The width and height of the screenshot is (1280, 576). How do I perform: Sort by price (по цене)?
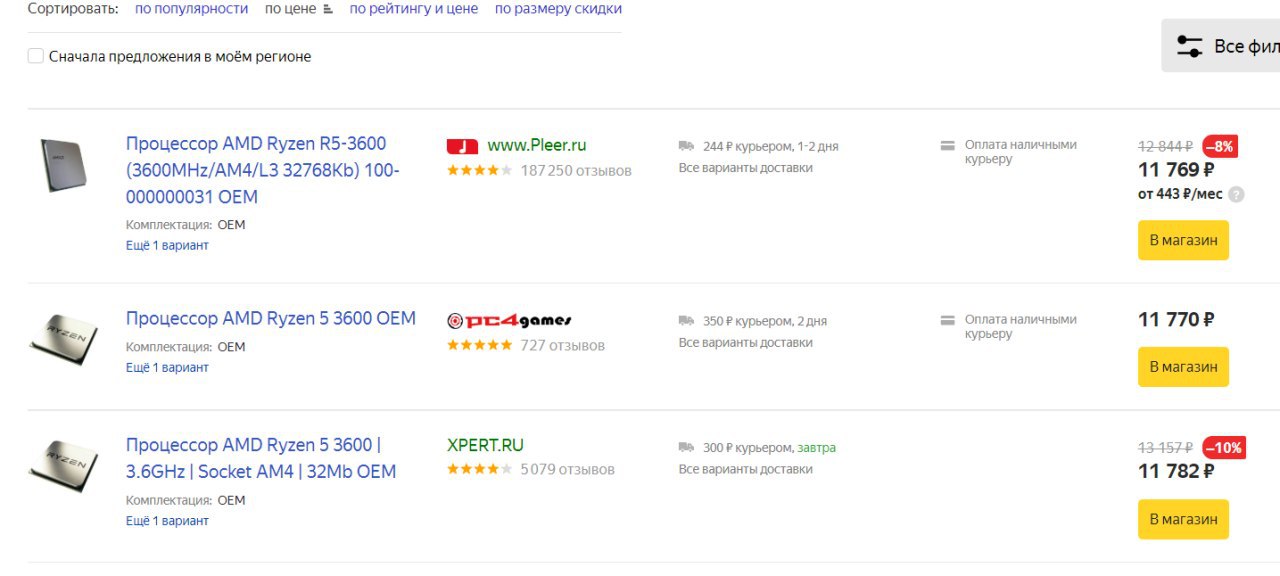tap(289, 9)
